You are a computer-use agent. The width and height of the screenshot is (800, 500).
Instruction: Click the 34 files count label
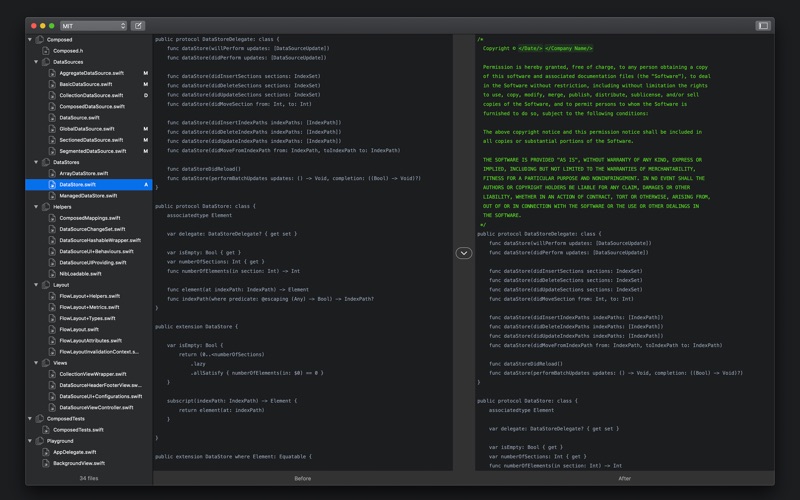[x=89, y=479]
